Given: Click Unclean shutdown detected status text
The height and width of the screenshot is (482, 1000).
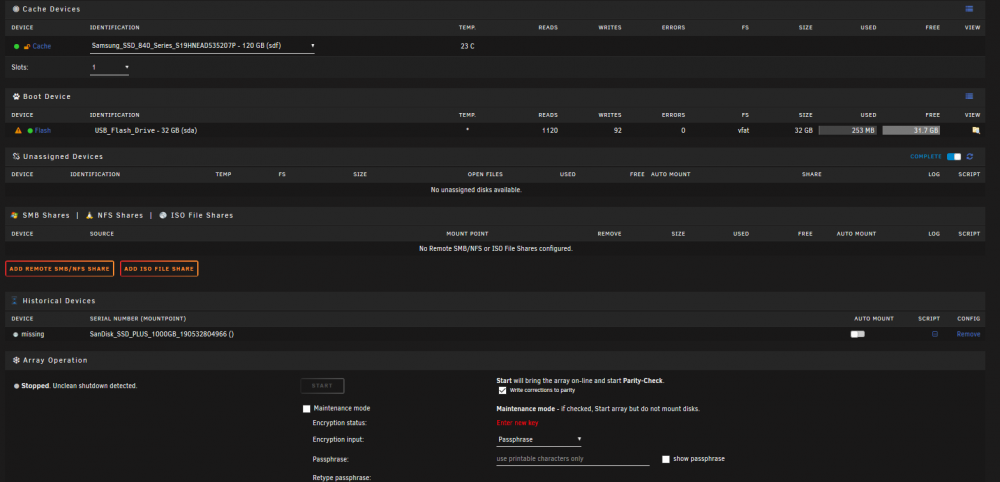Looking at the screenshot, I should tap(95, 386).
